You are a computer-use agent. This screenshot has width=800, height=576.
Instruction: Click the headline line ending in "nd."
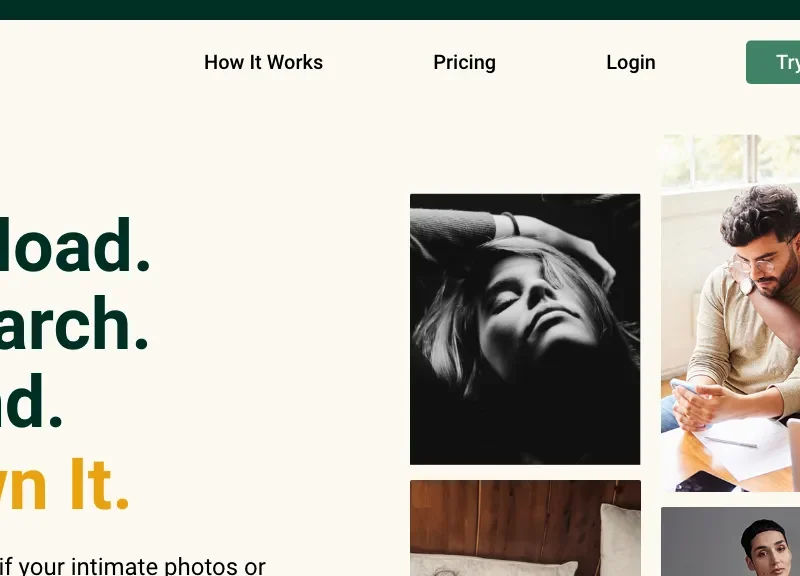point(31,402)
